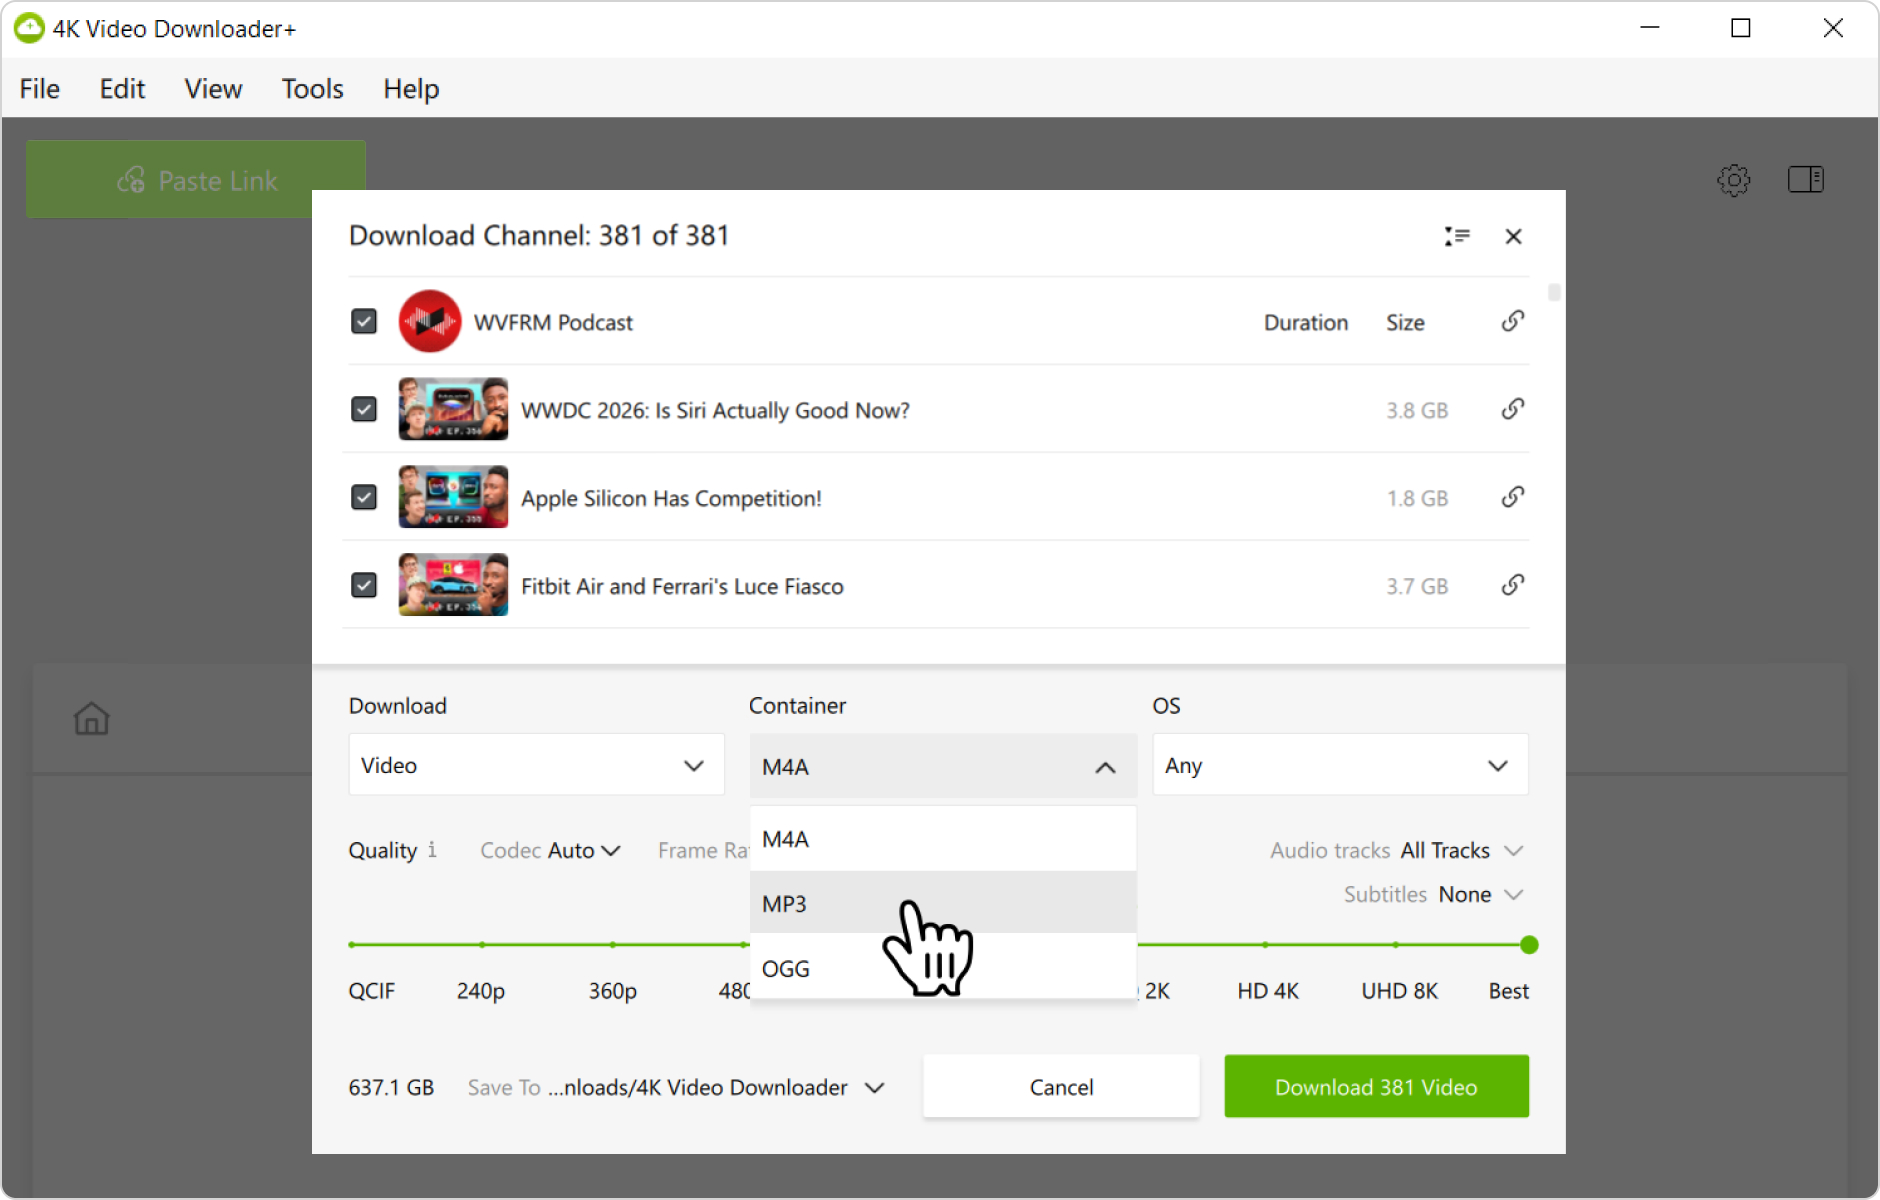Close the Download Channel dialog
The height and width of the screenshot is (1200, 1880).
click(1513, 236)
